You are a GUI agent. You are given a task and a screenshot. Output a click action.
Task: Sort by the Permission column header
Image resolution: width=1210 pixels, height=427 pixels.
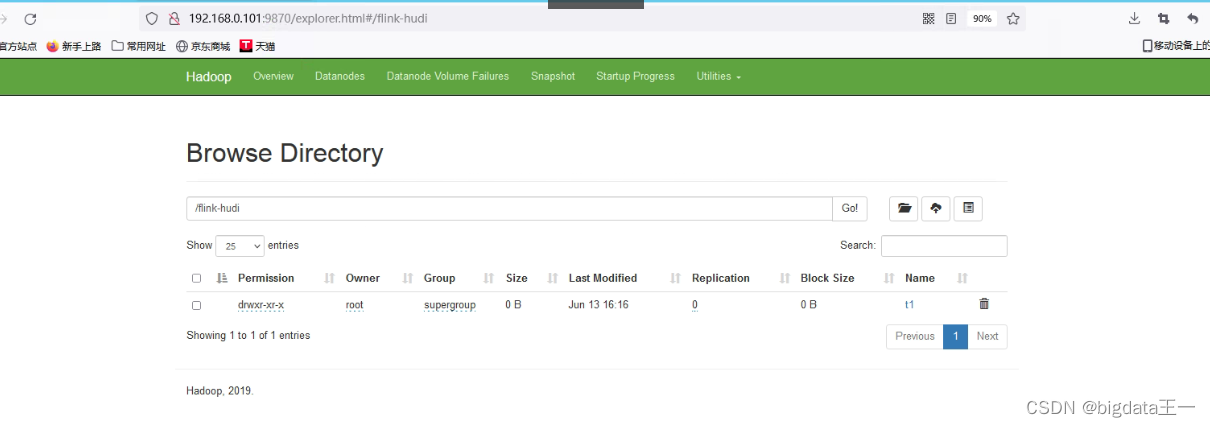(266, 278)
